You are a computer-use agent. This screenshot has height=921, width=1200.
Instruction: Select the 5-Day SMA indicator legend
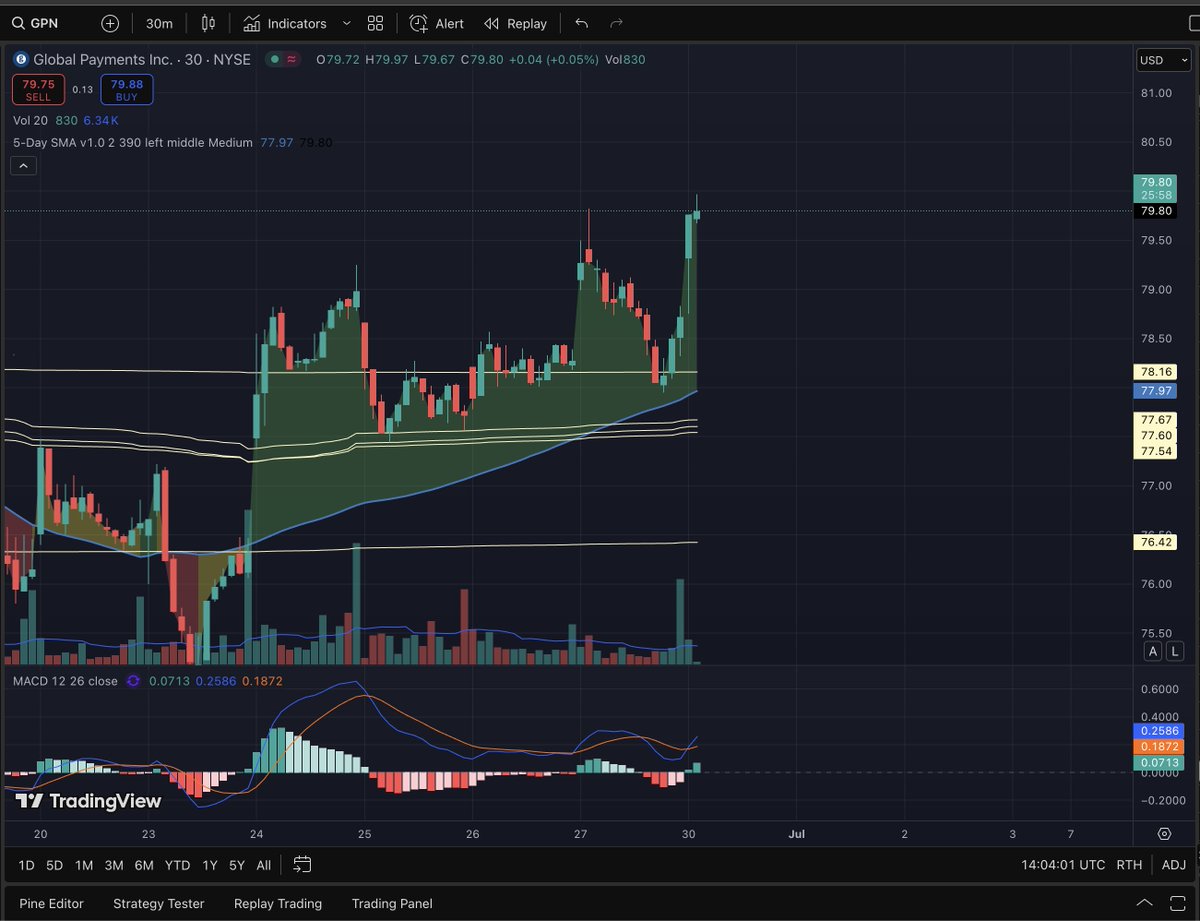(x=132, y=143)
